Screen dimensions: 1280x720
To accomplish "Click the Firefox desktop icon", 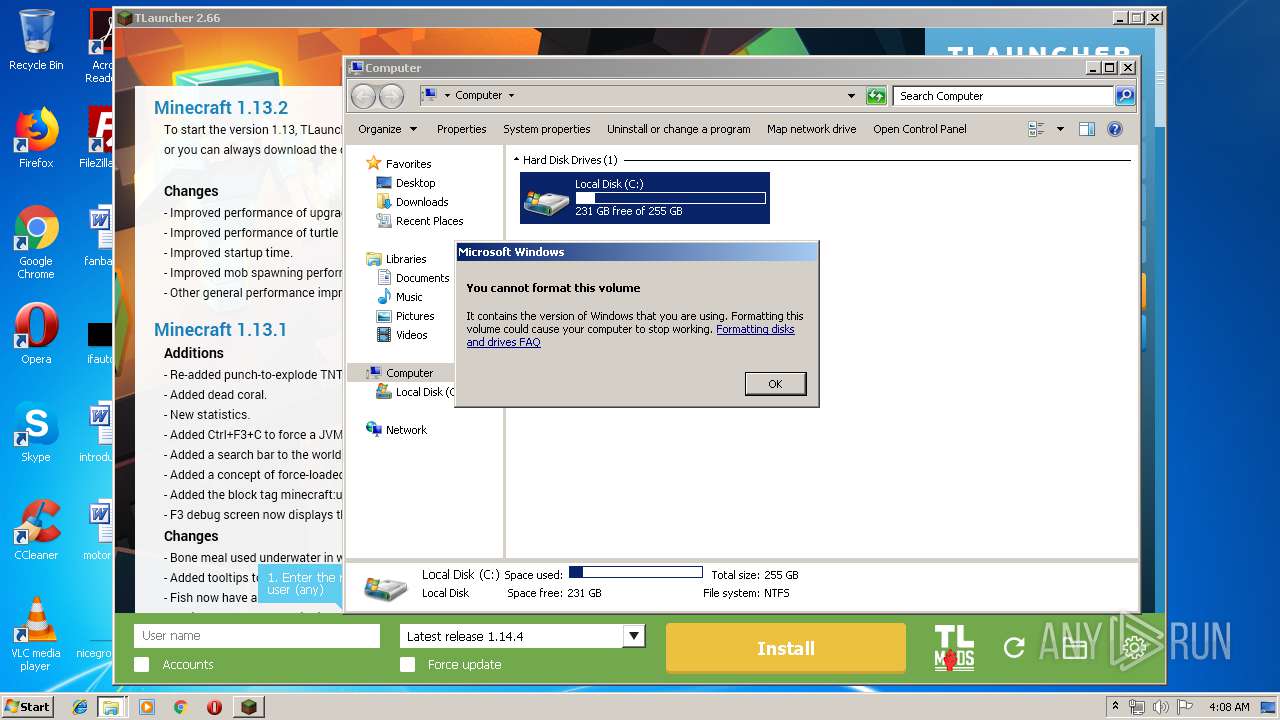I will click(36, 138).
